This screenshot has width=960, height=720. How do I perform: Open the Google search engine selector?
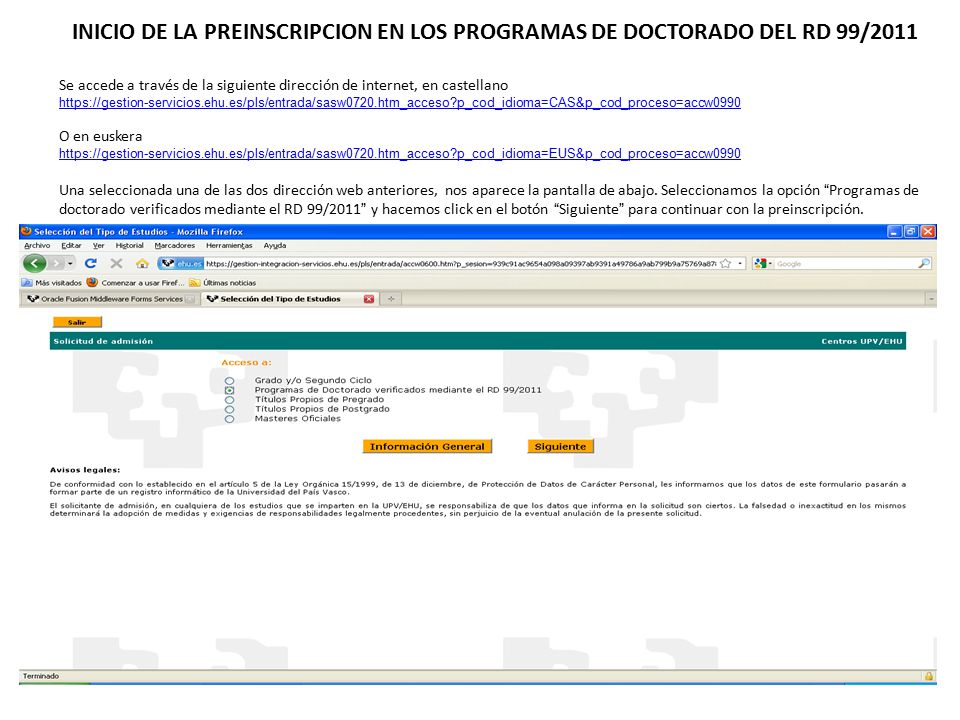763,263
